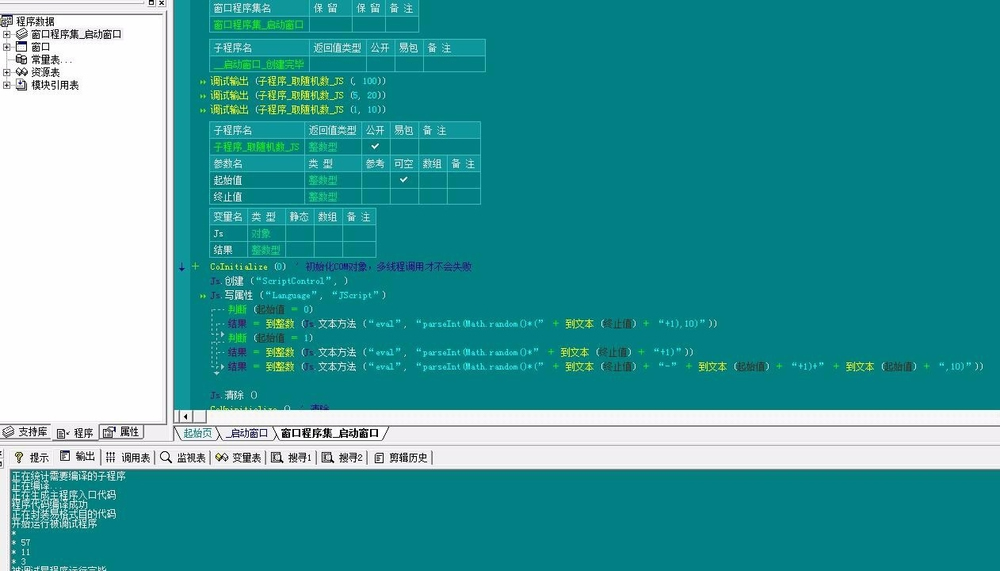1000x571 pixels.
Task: Expand the plus marker before CoInitialize line
Action: coord(196,267)
